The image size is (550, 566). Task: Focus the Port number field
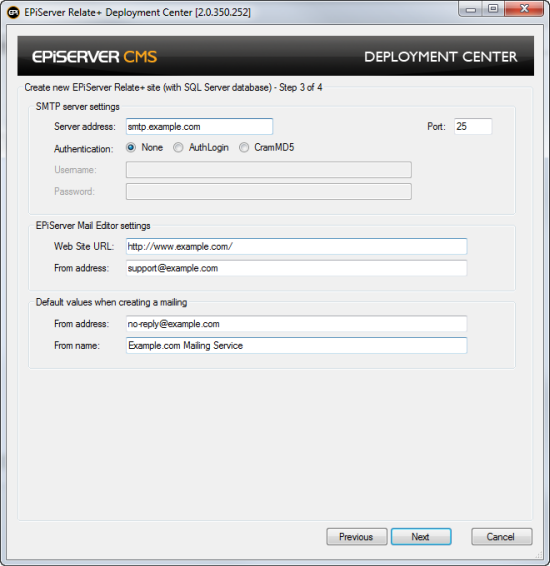tap(473, 126)
